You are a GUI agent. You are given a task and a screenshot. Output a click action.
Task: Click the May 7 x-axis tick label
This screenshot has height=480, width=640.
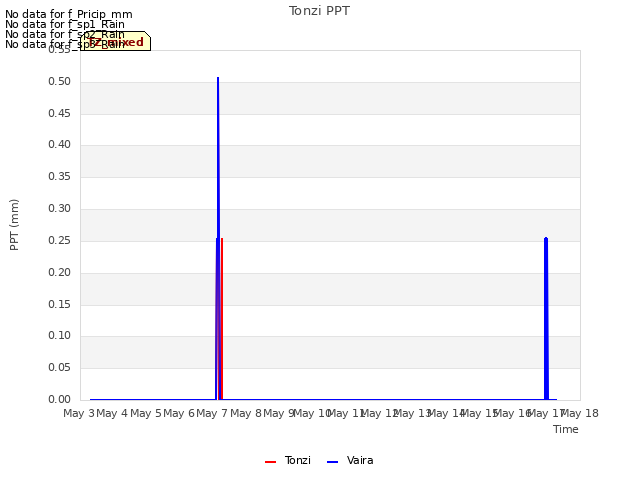tap(212, 413)
